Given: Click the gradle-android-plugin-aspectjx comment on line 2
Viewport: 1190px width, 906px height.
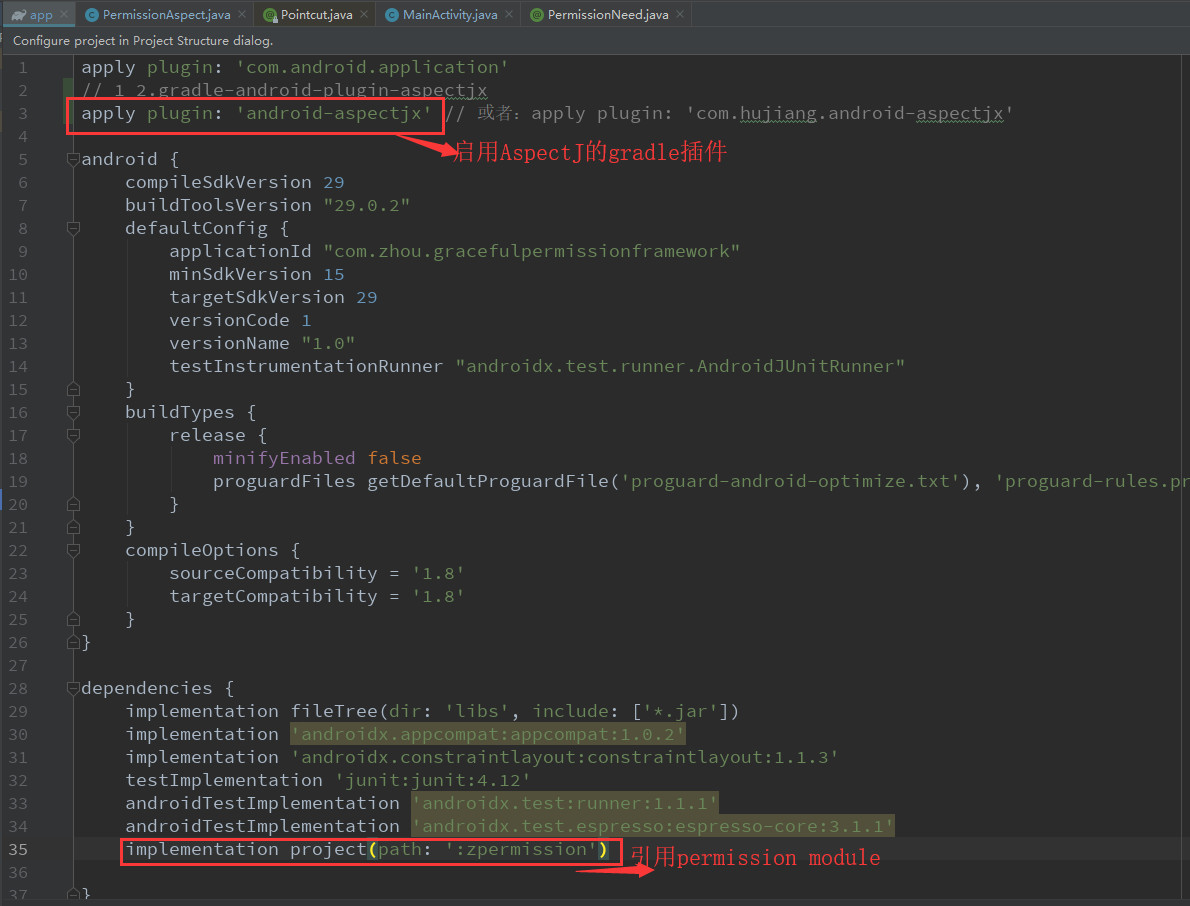Looking at the screenshot, I should 284,90.
